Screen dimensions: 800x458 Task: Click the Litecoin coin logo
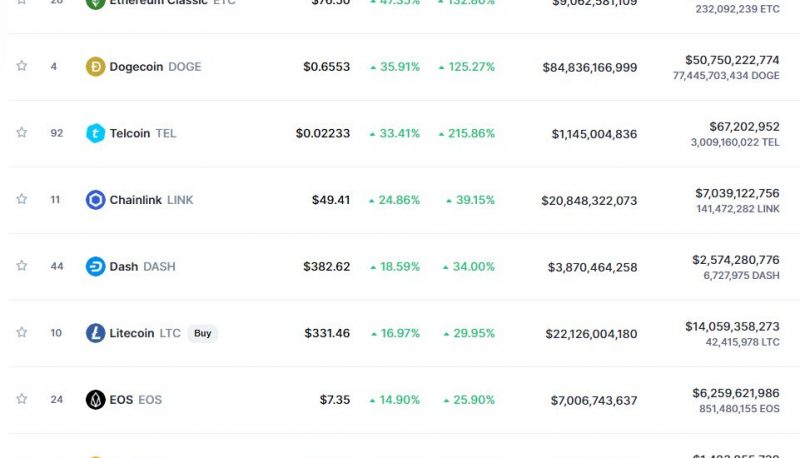click(x=95, y=333)
